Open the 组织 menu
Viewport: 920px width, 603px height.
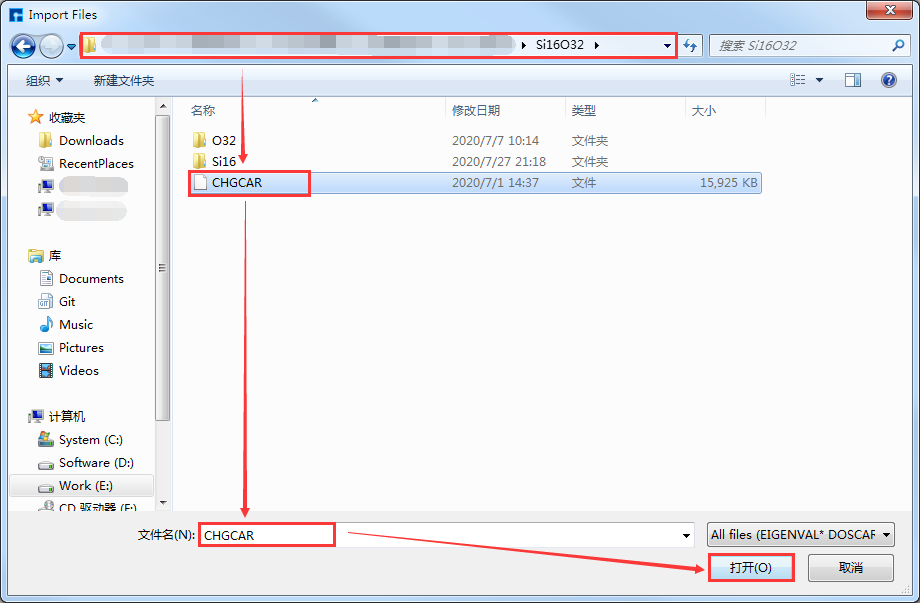click(44, 80)
